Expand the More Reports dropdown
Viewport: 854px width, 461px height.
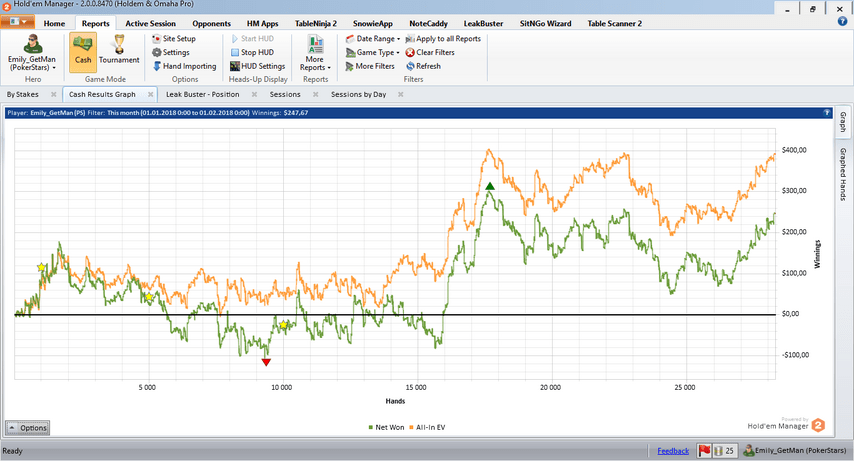(315, 53)
